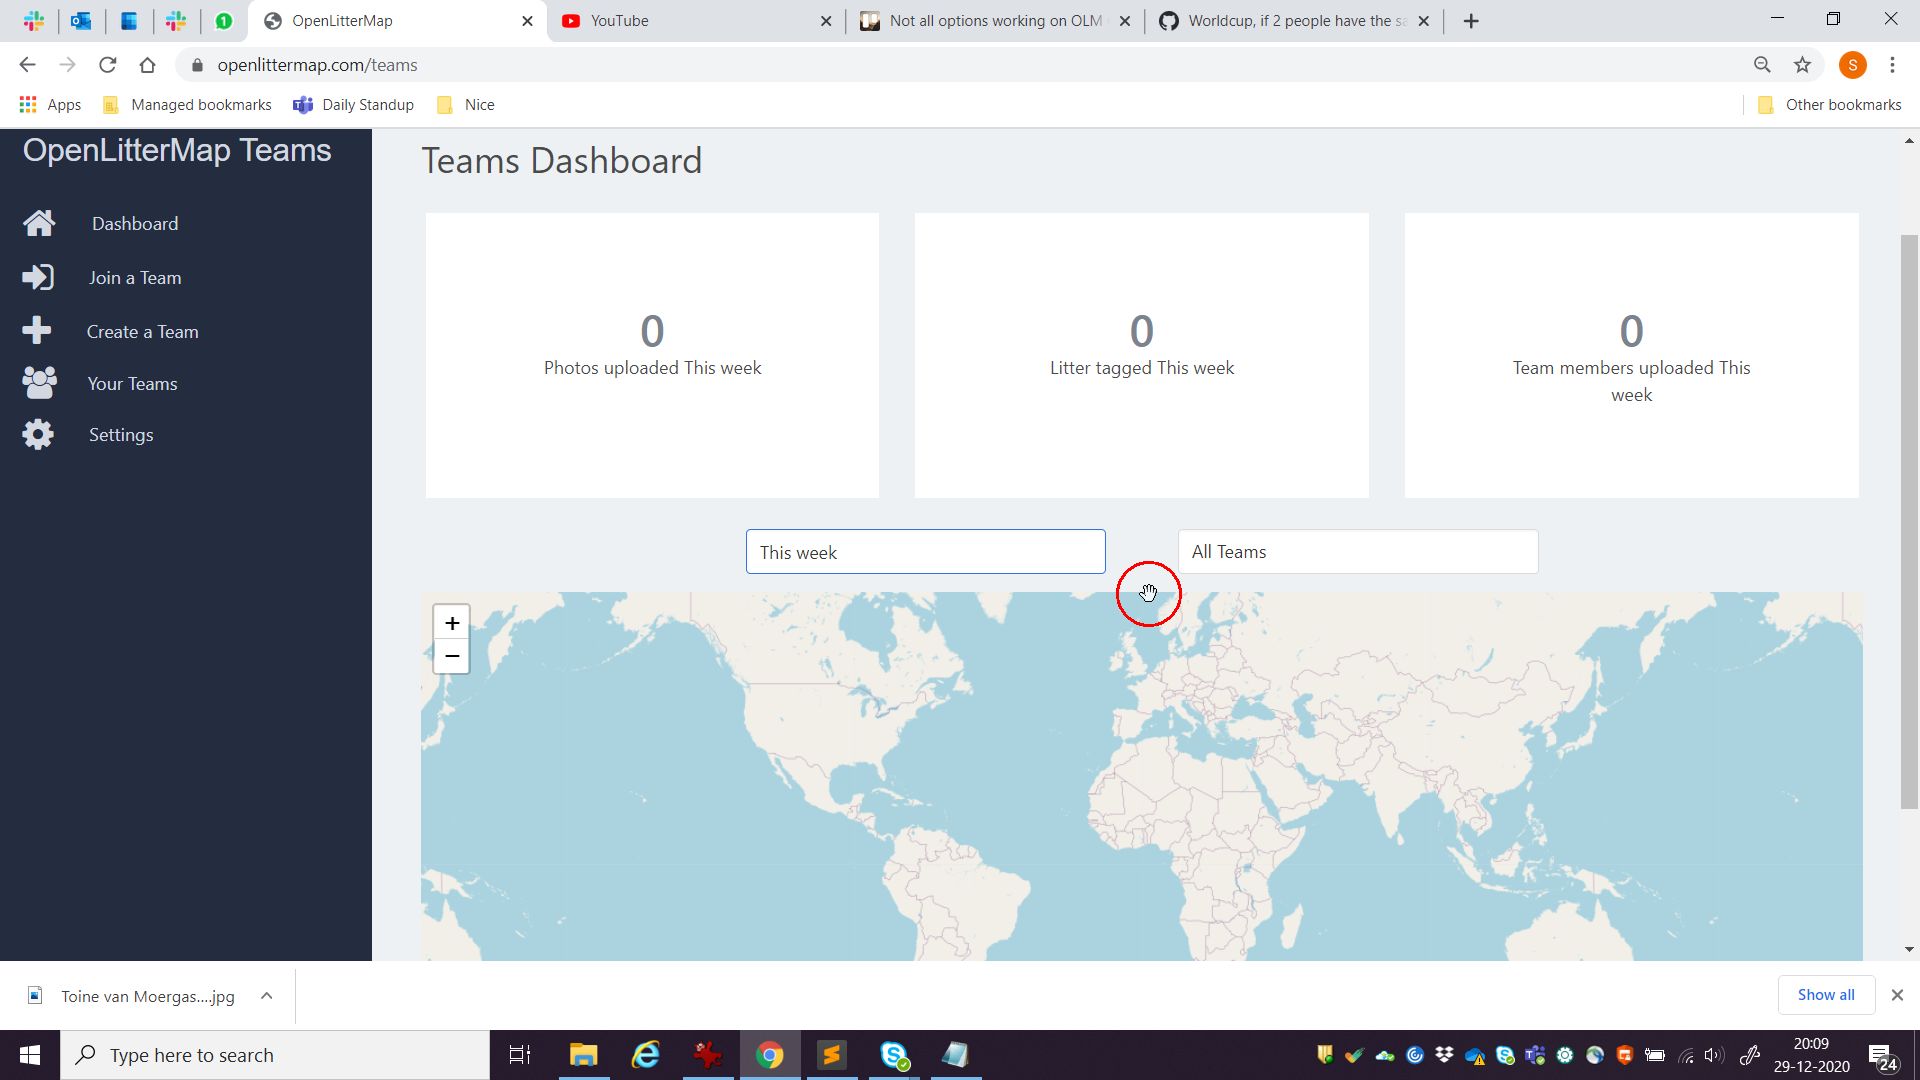
Task: Launch Google Chrome from the taskbar
Action: click(x=770, y=1055)
